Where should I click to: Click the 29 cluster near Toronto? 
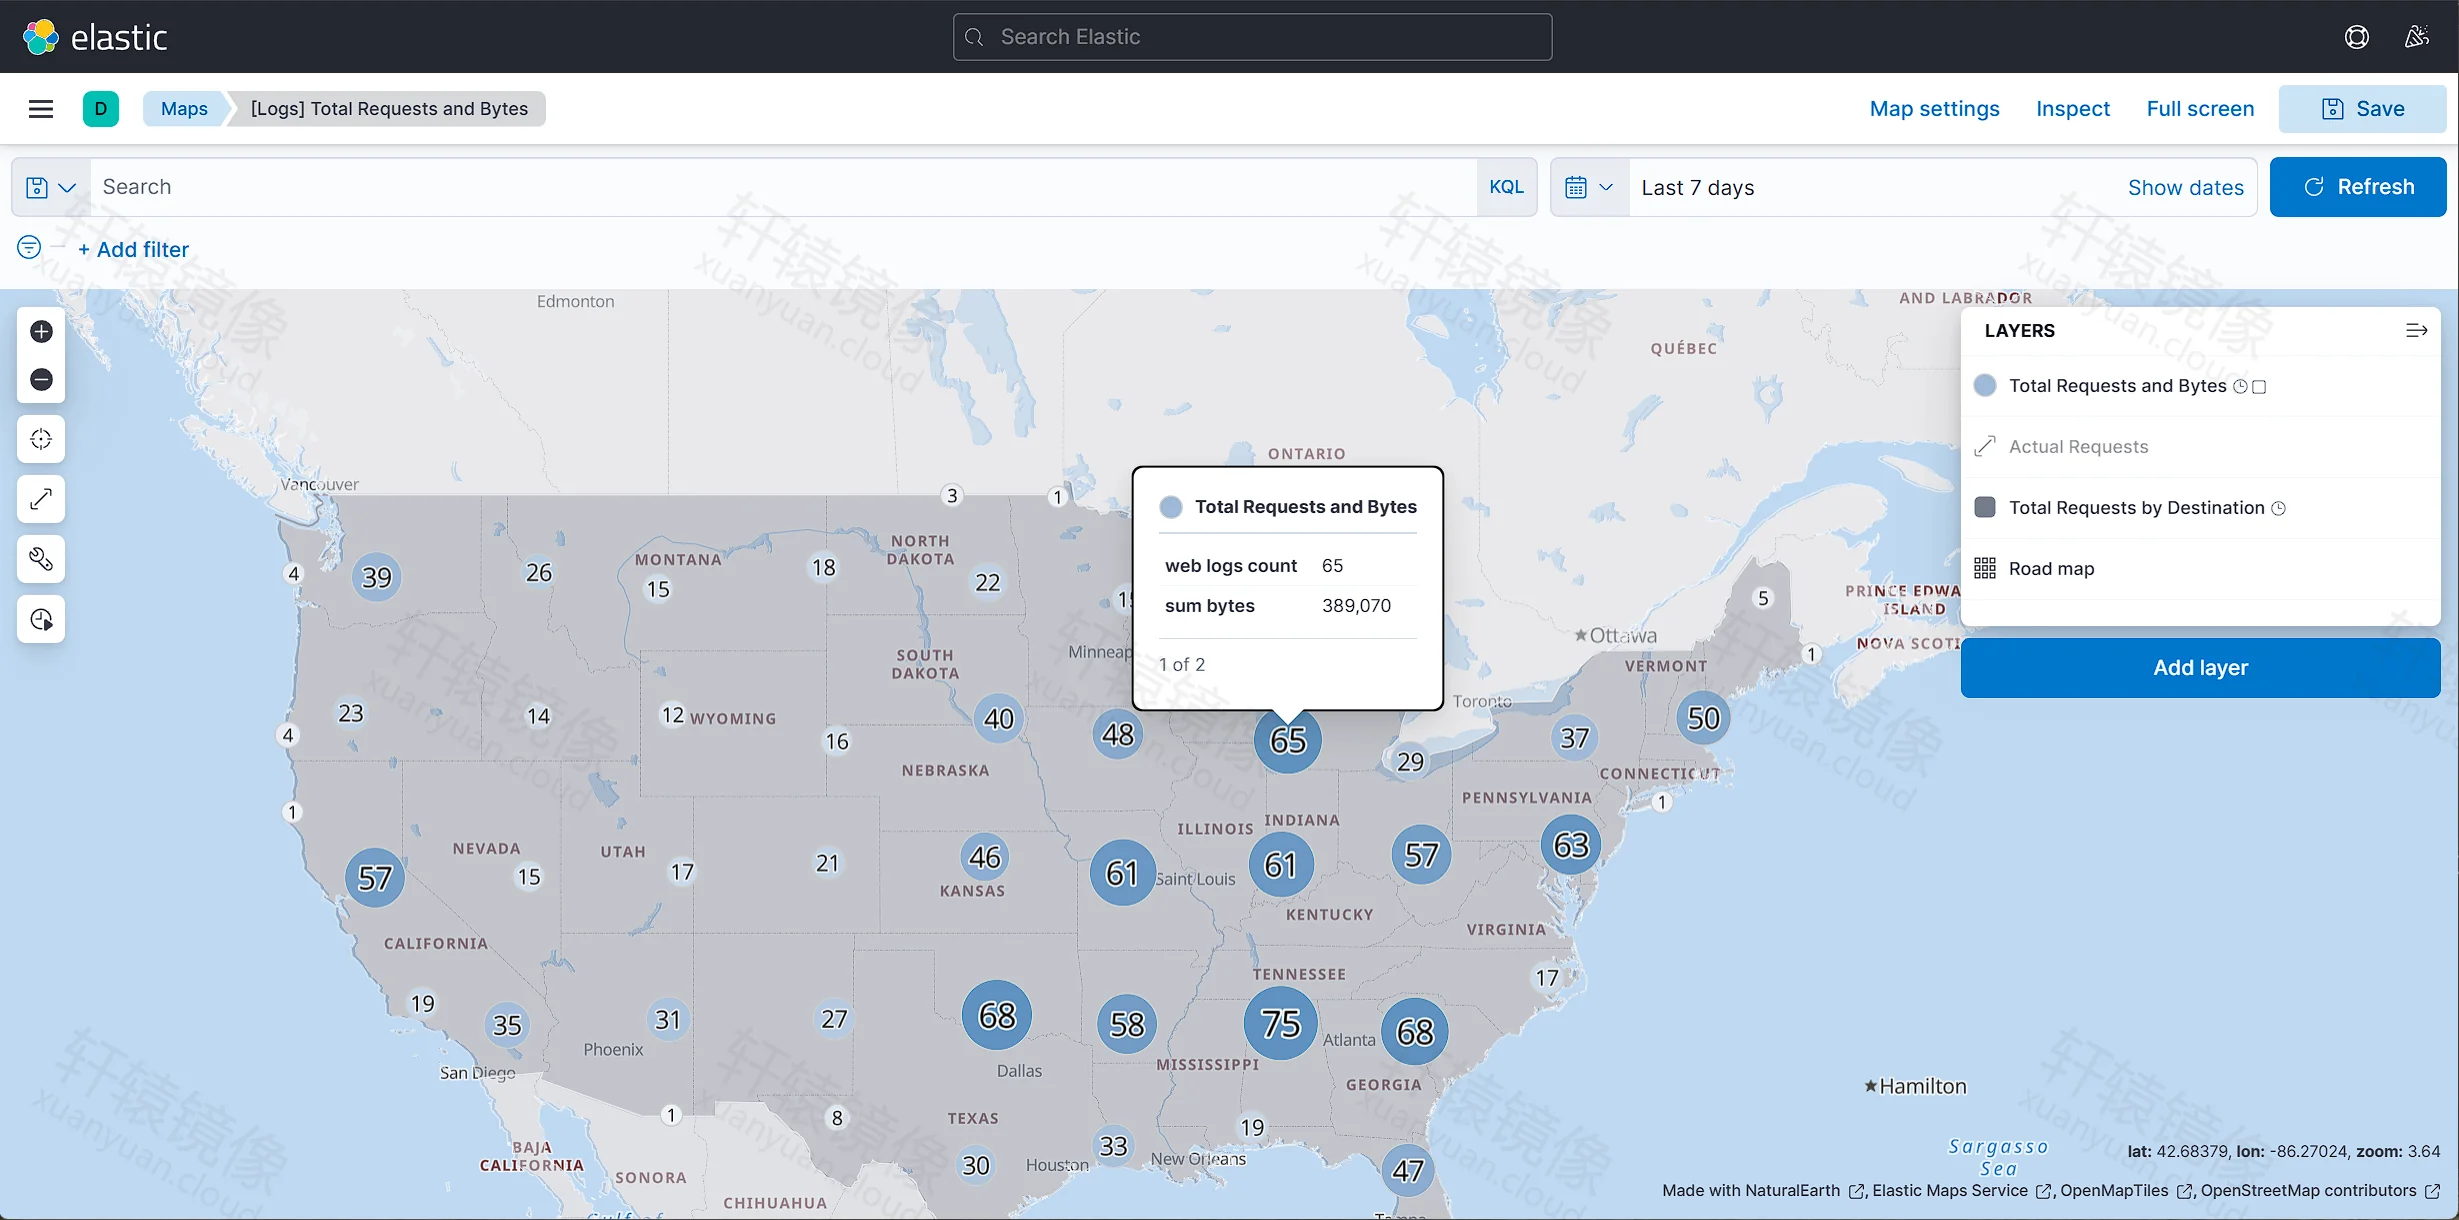(1410, 762)
